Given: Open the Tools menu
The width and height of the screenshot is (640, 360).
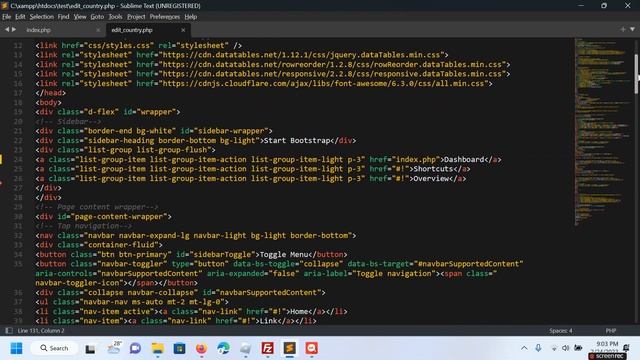Looking at the screenshot, I should click(116, 17).
